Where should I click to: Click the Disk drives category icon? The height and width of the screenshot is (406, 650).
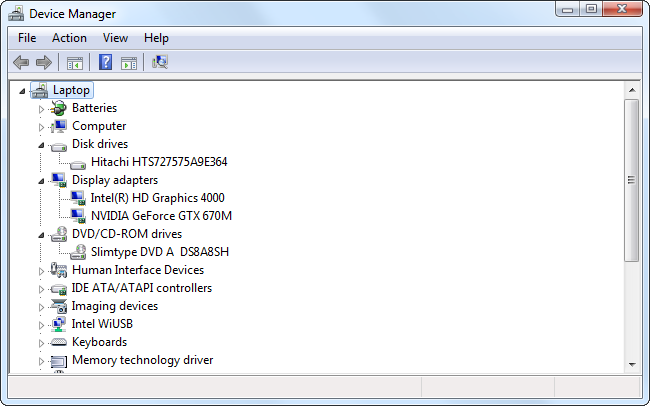[x=58, y=146]
